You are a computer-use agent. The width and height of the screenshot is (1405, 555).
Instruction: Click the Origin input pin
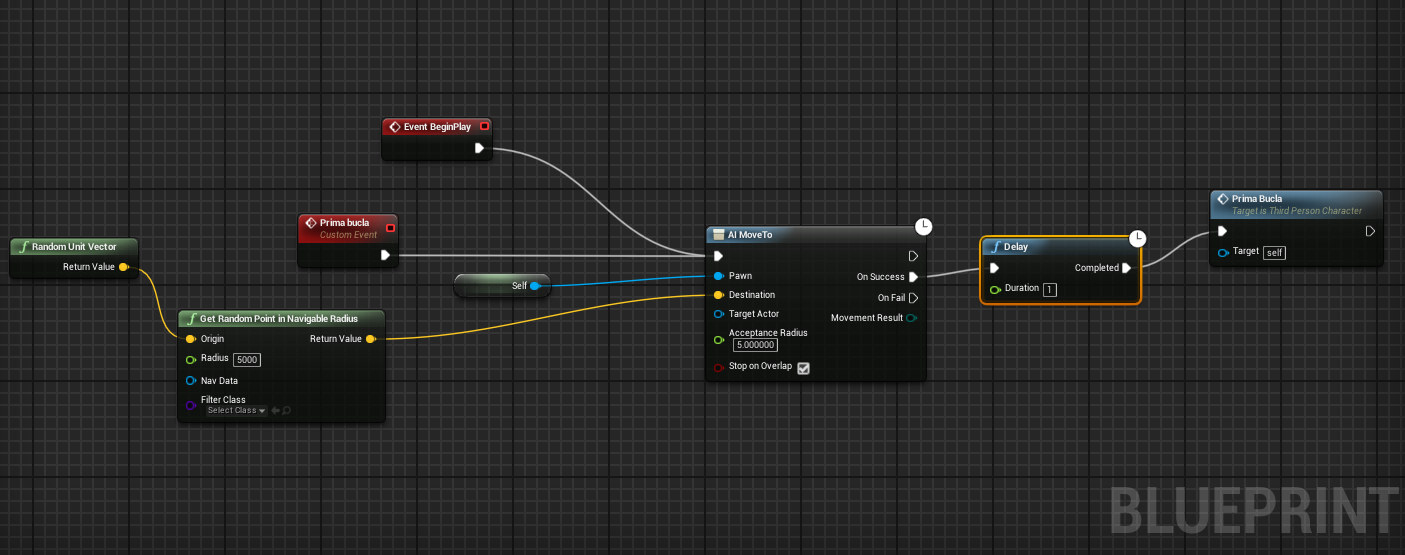pos(191,339)
